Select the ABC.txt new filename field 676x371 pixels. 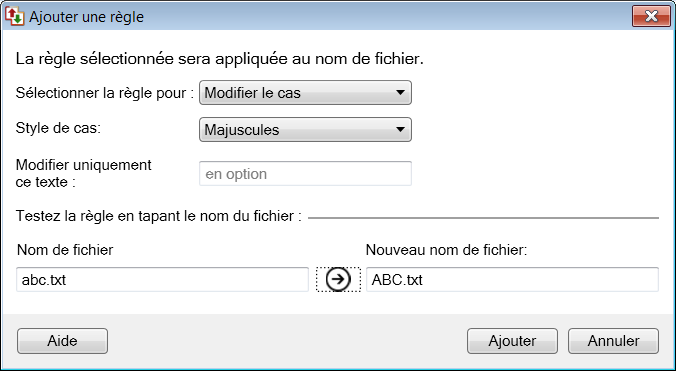[512, 280]
